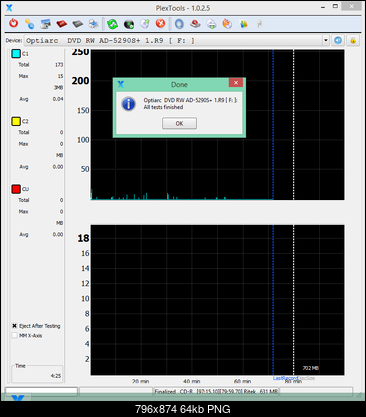Image resolution: width=366 pixels, height=417 pixels.
Task: Click the red disc on tray icon
Action: pyautogui.click(x=195, y=24)
